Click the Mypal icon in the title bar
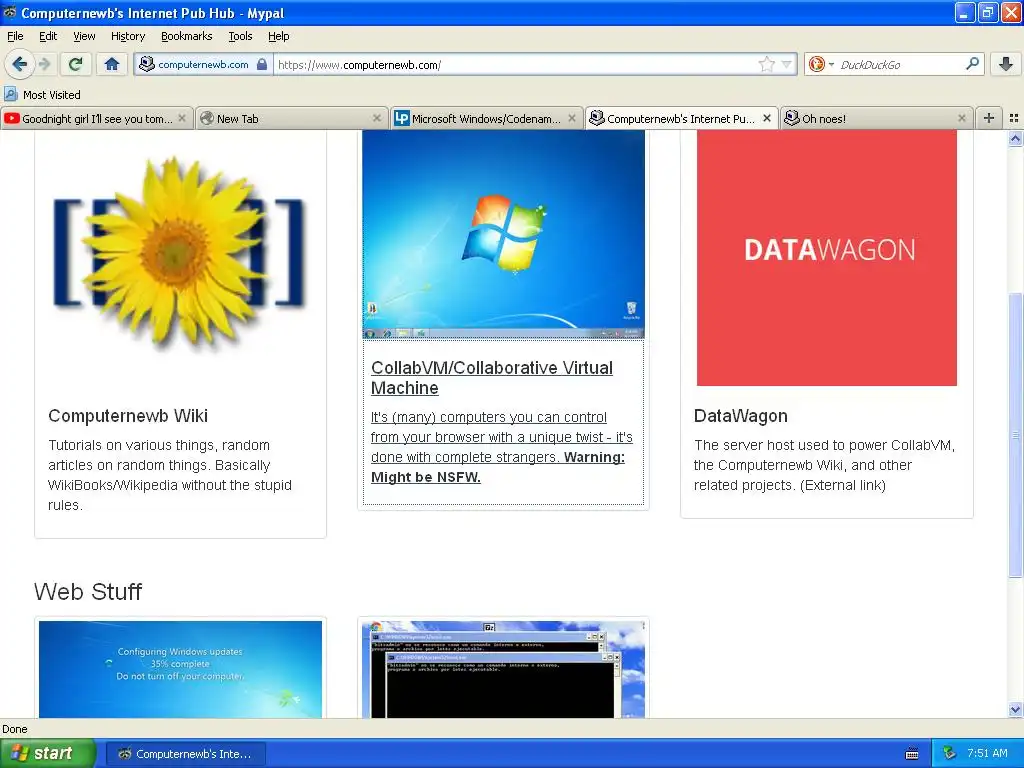This screenshot has width=1024, height=768. (9, 12)
